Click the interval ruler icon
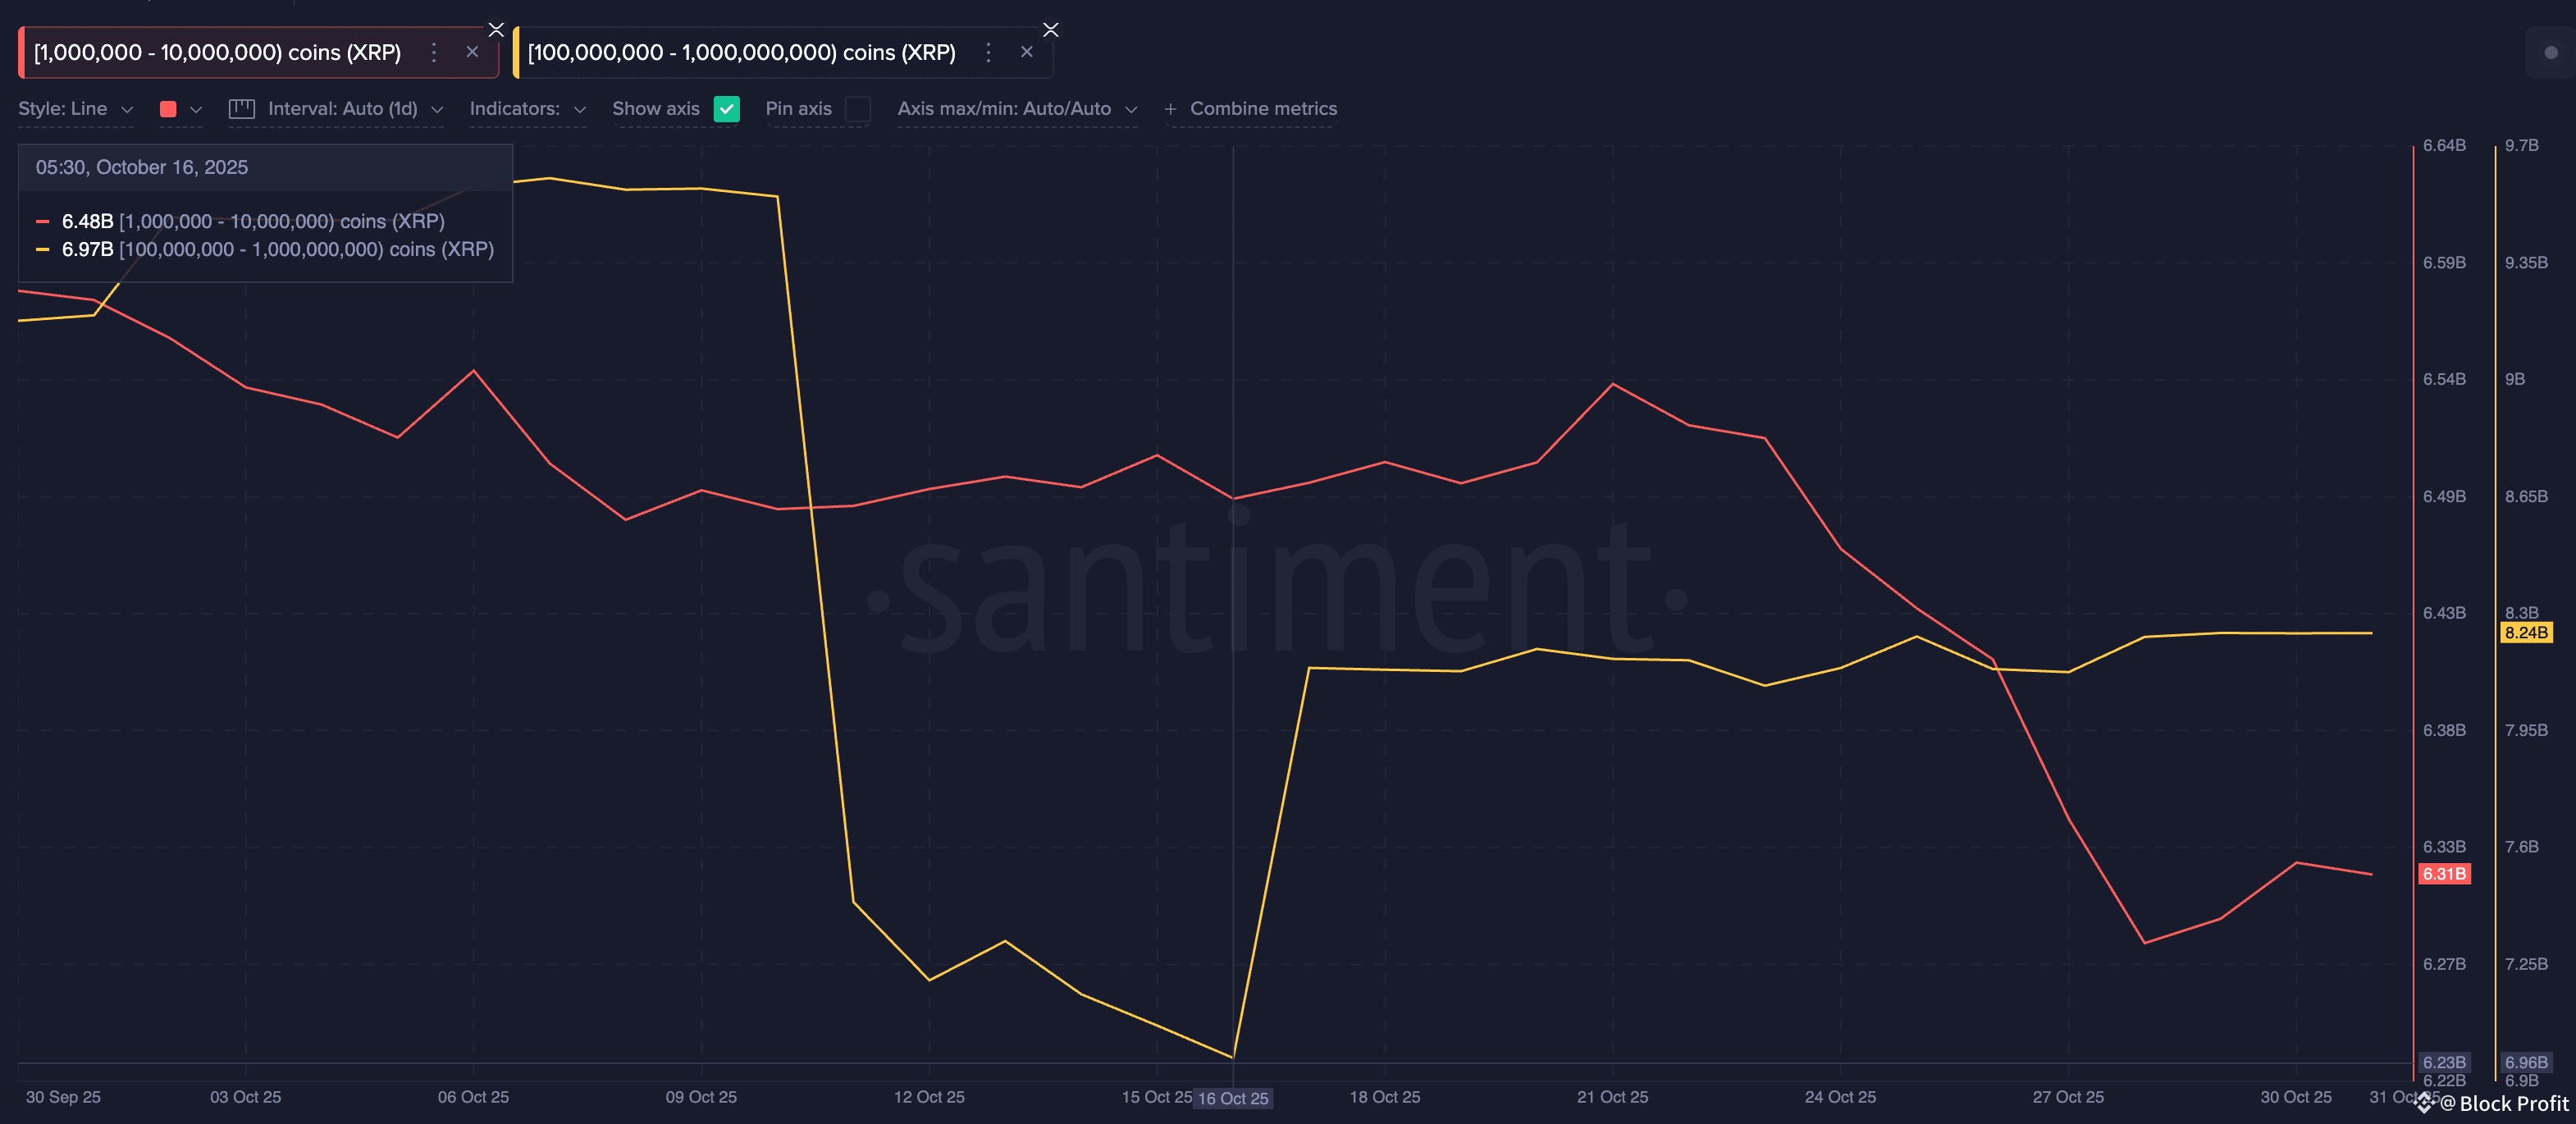Screen dimensions: 2576x1124 point(241,109)
